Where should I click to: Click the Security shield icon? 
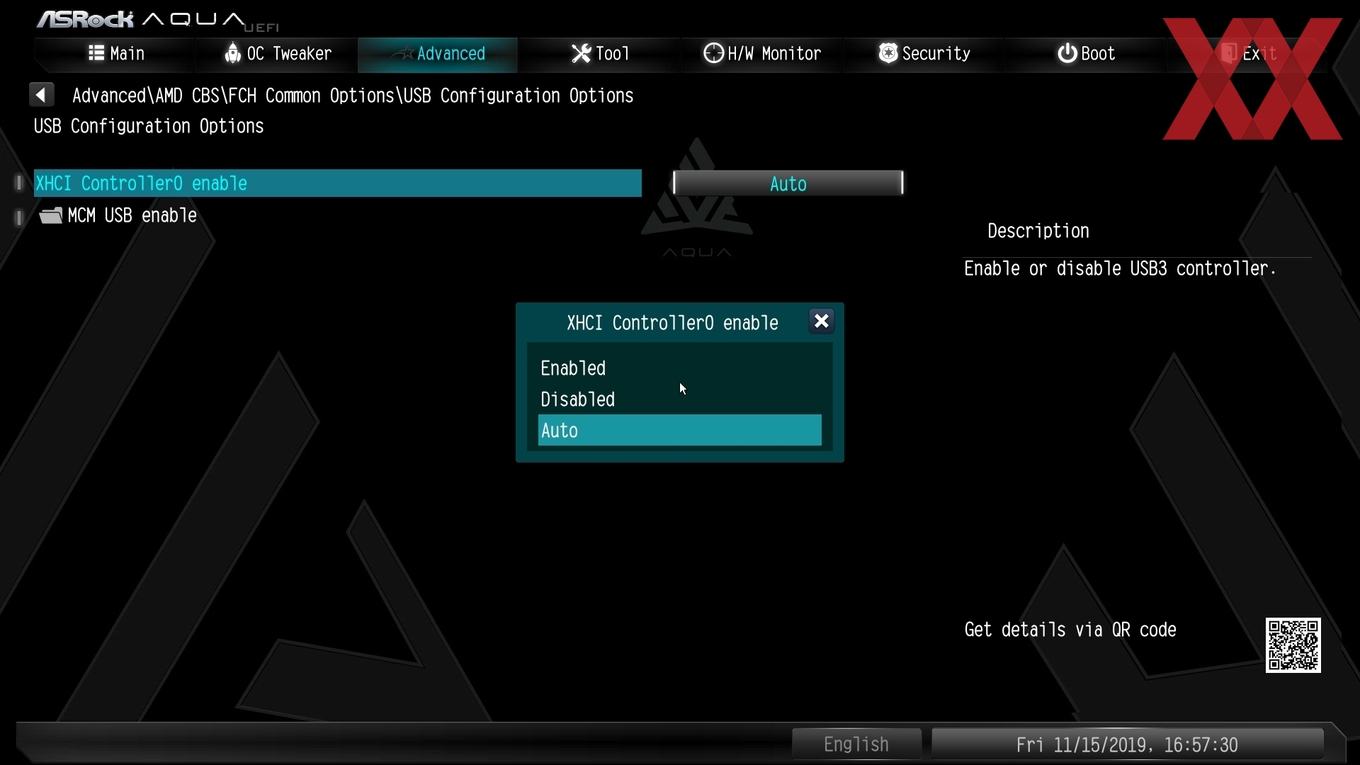(888, 53)
